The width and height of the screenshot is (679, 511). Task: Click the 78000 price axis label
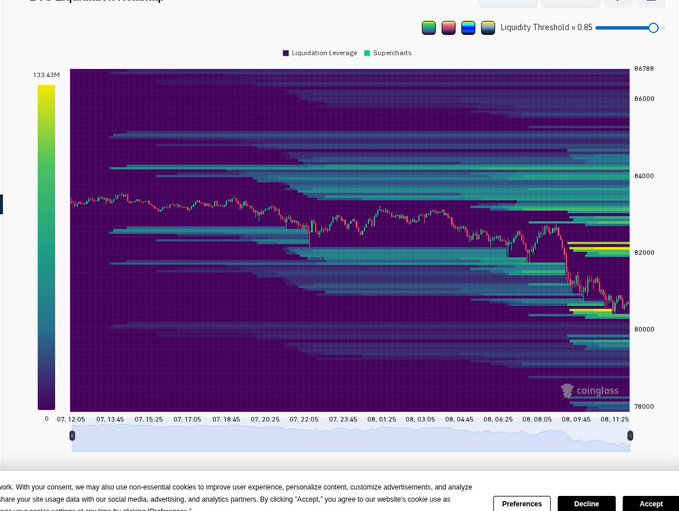tap(644, 406)
